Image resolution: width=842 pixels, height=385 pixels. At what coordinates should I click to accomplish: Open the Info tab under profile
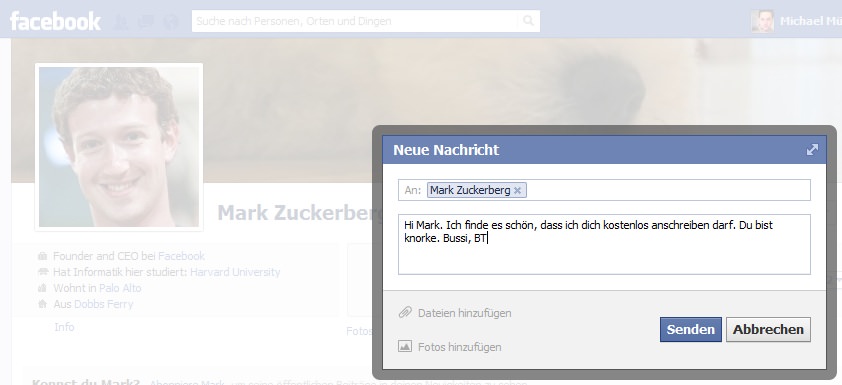[64, 327]
